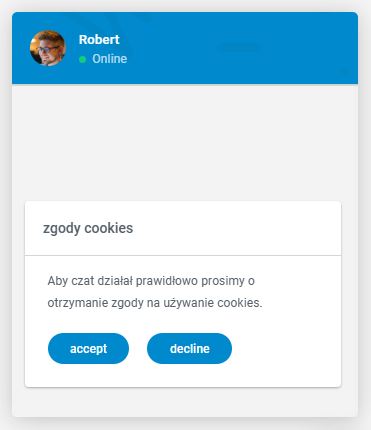Accept the cookies consent request
This screenshot has height=430, width=371.
click(88, 348)
